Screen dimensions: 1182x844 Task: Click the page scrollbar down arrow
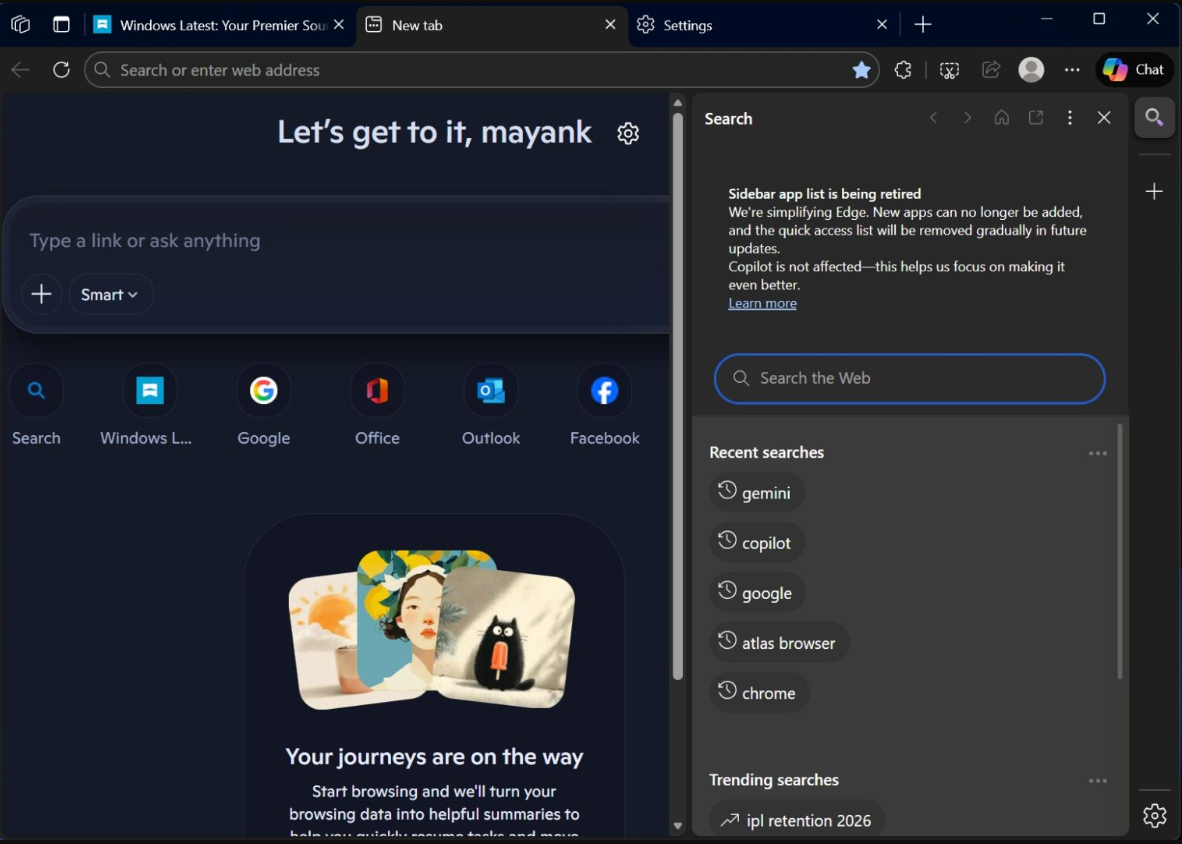coord(678,827)
